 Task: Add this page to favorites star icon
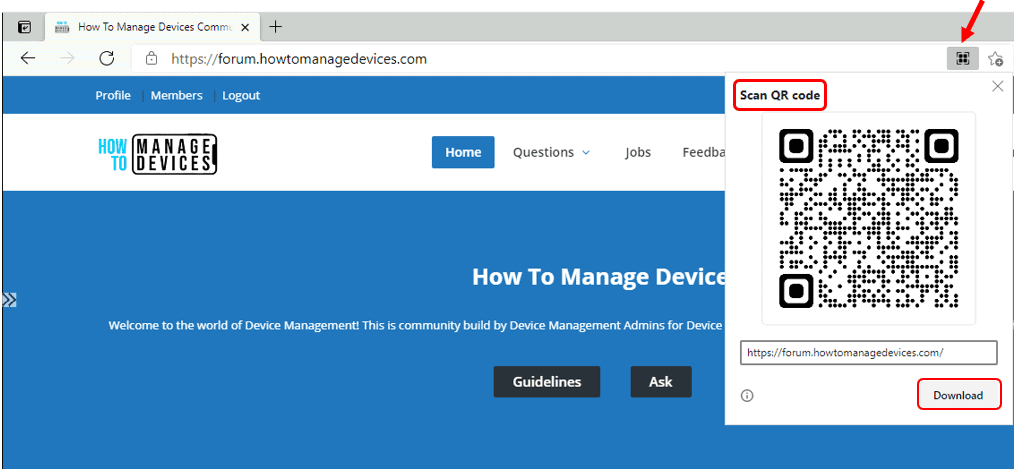(996, 59)
